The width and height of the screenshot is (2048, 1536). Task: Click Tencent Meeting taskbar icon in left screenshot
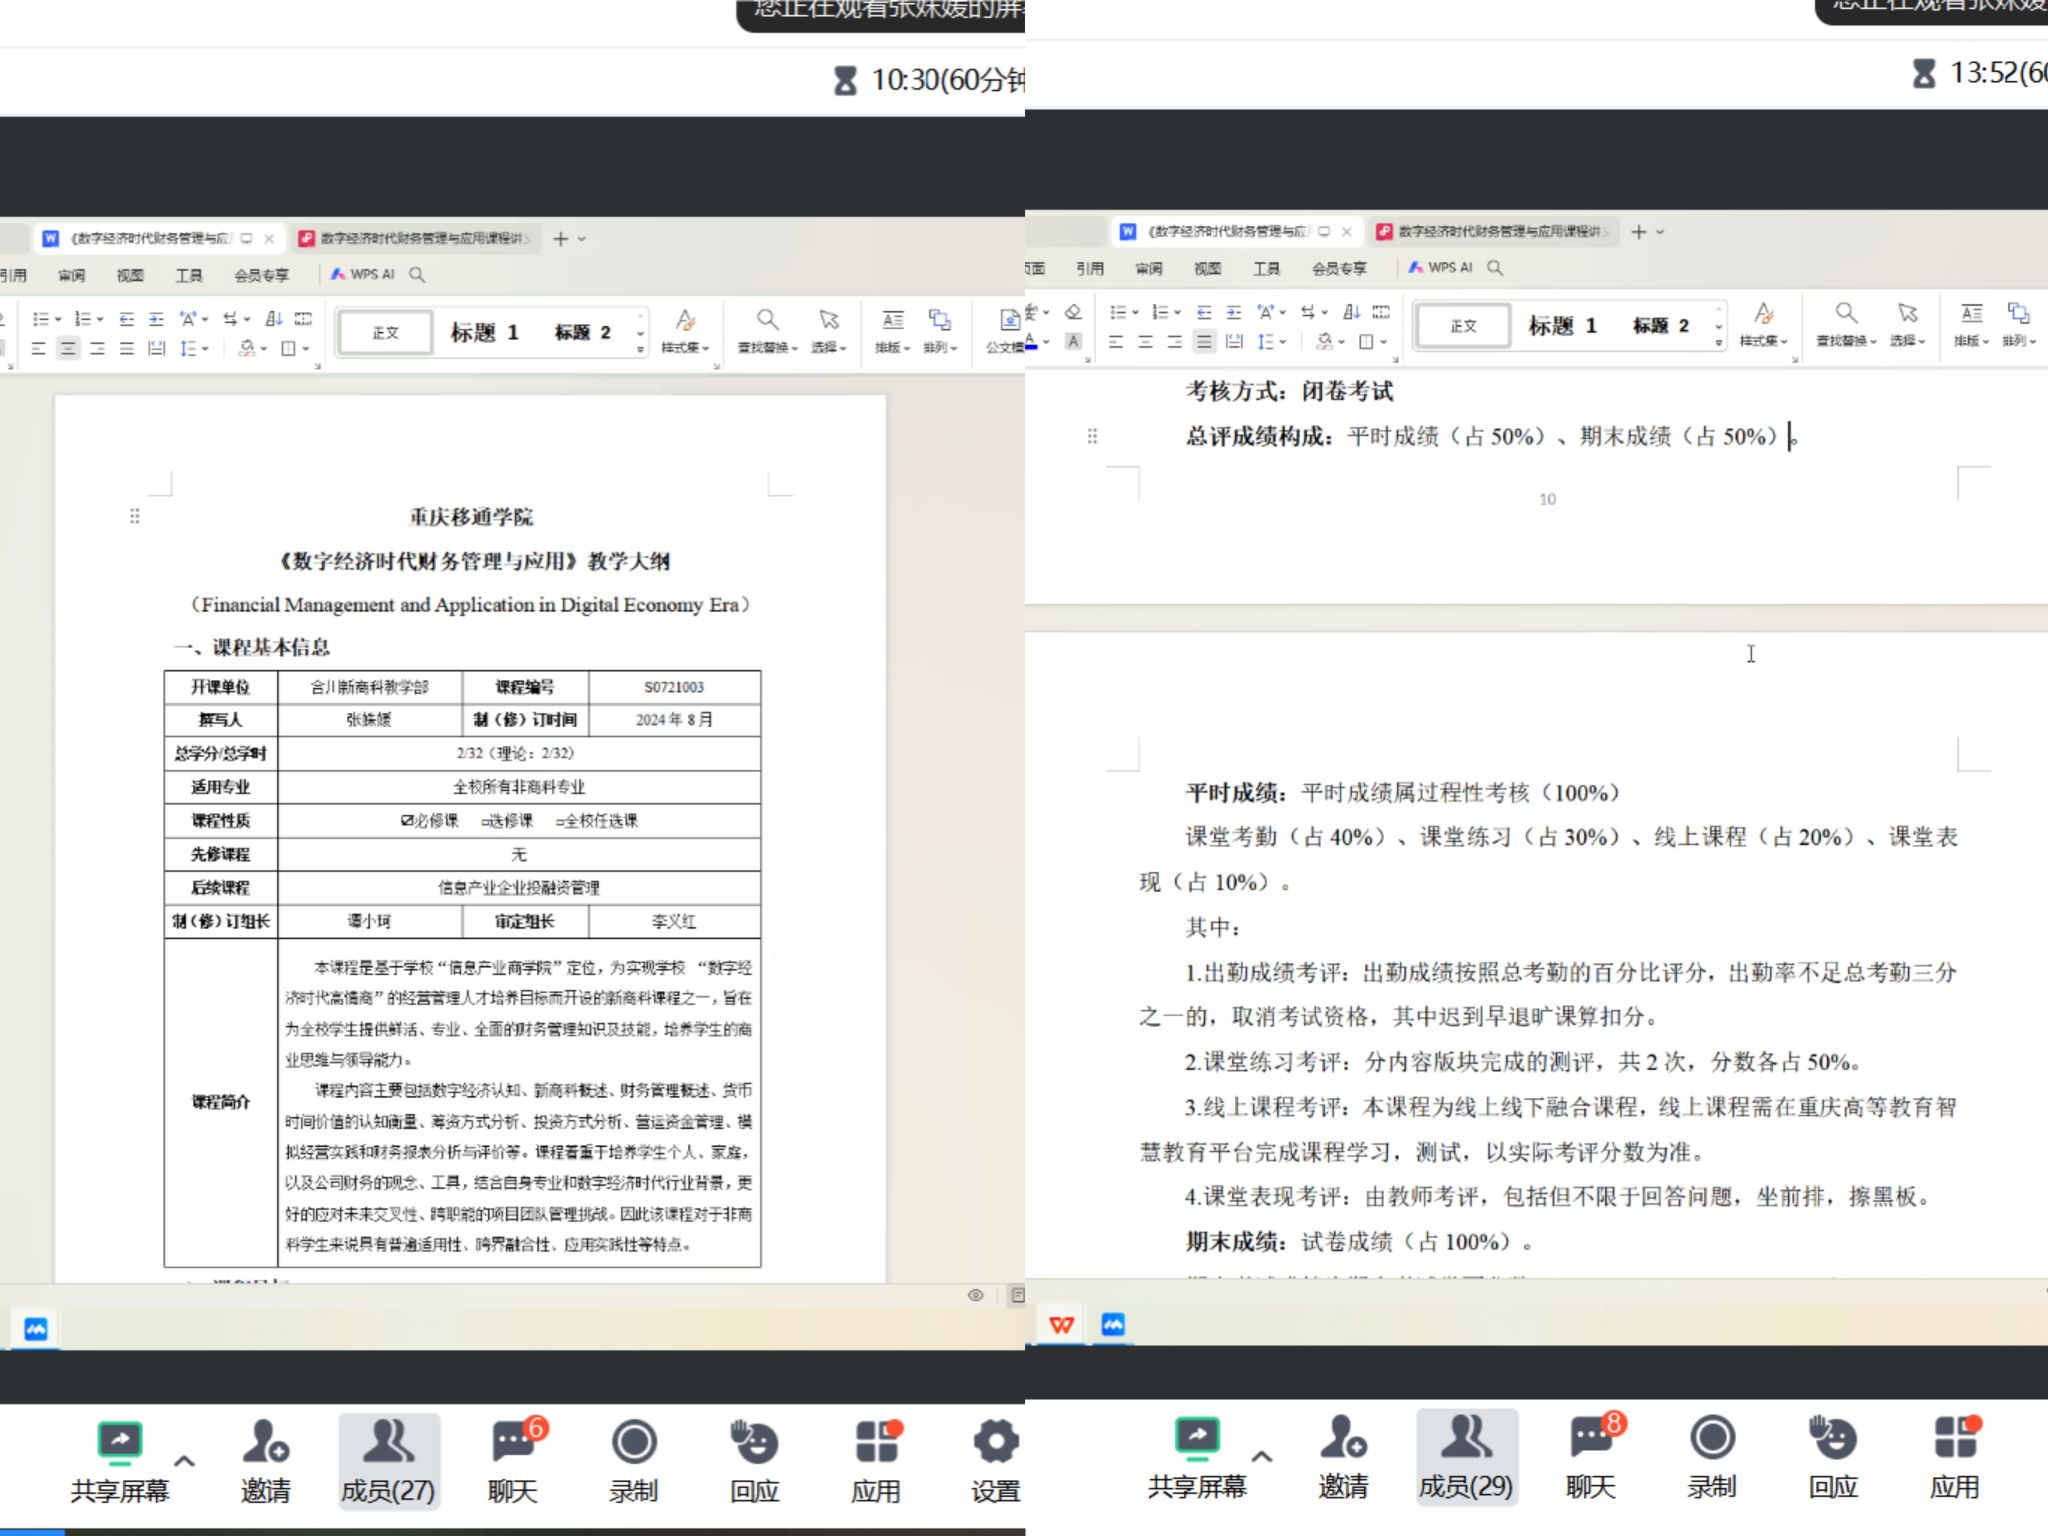click(35, 1328)
